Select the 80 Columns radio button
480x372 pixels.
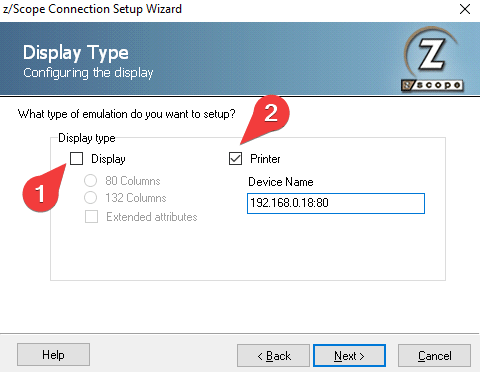coord(90,181)
